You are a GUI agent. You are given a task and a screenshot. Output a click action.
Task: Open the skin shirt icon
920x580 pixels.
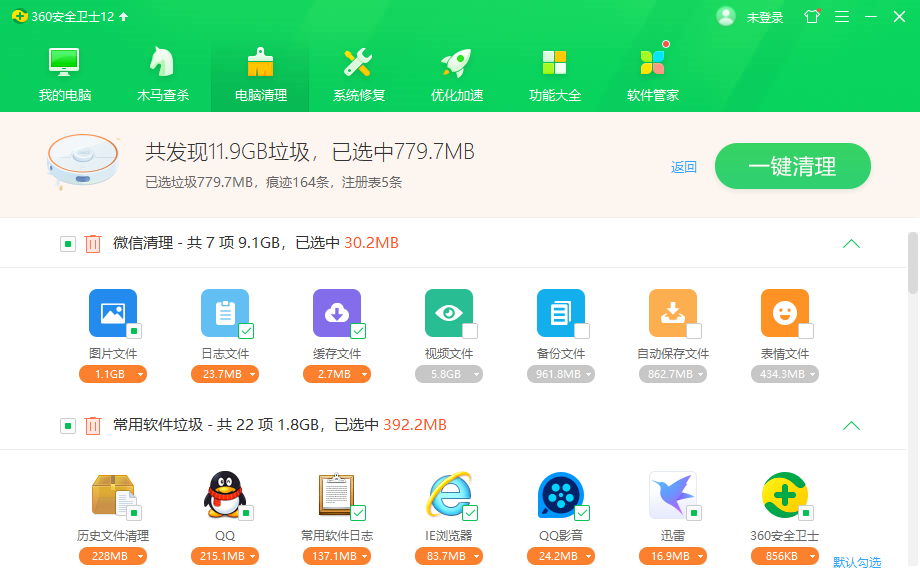(x=812, y=16)
